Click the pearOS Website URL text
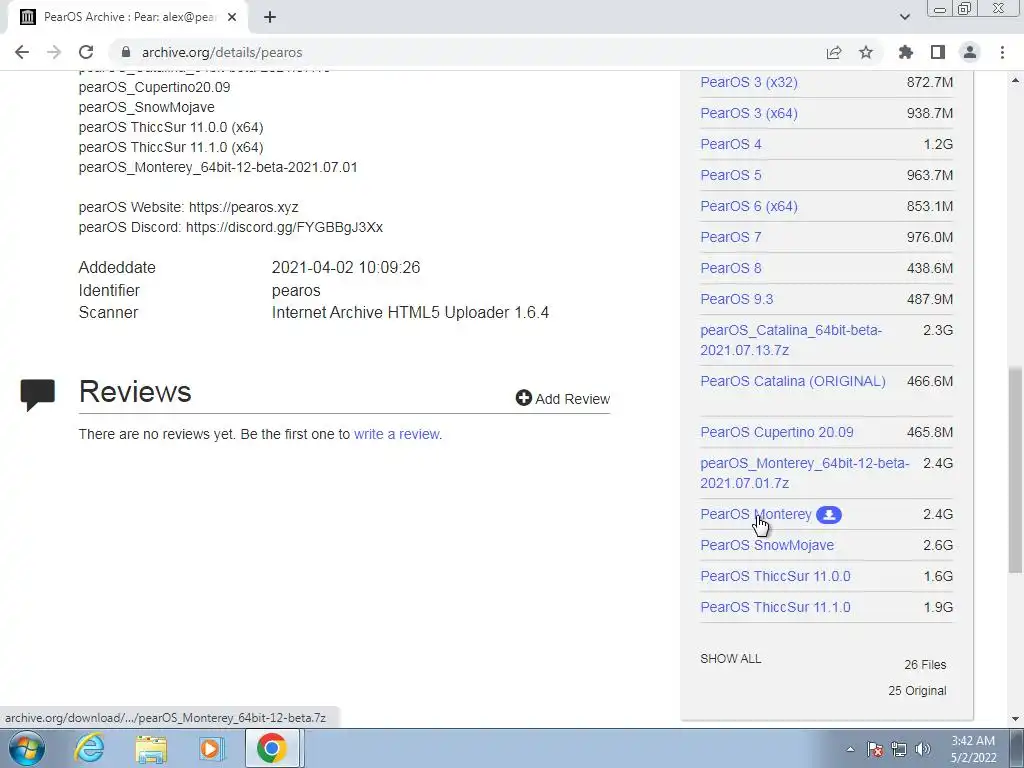 (244, 208)
